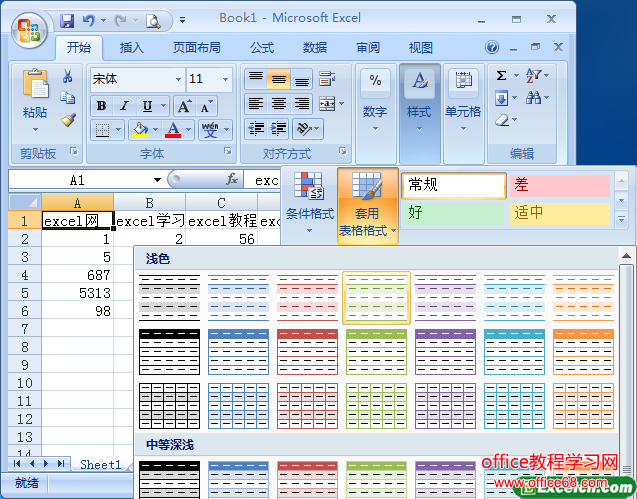Image resolution: width=637 pixels, height=499 pixels.
Task: Click the Clear eraser icon
Action: pos(503,120)
